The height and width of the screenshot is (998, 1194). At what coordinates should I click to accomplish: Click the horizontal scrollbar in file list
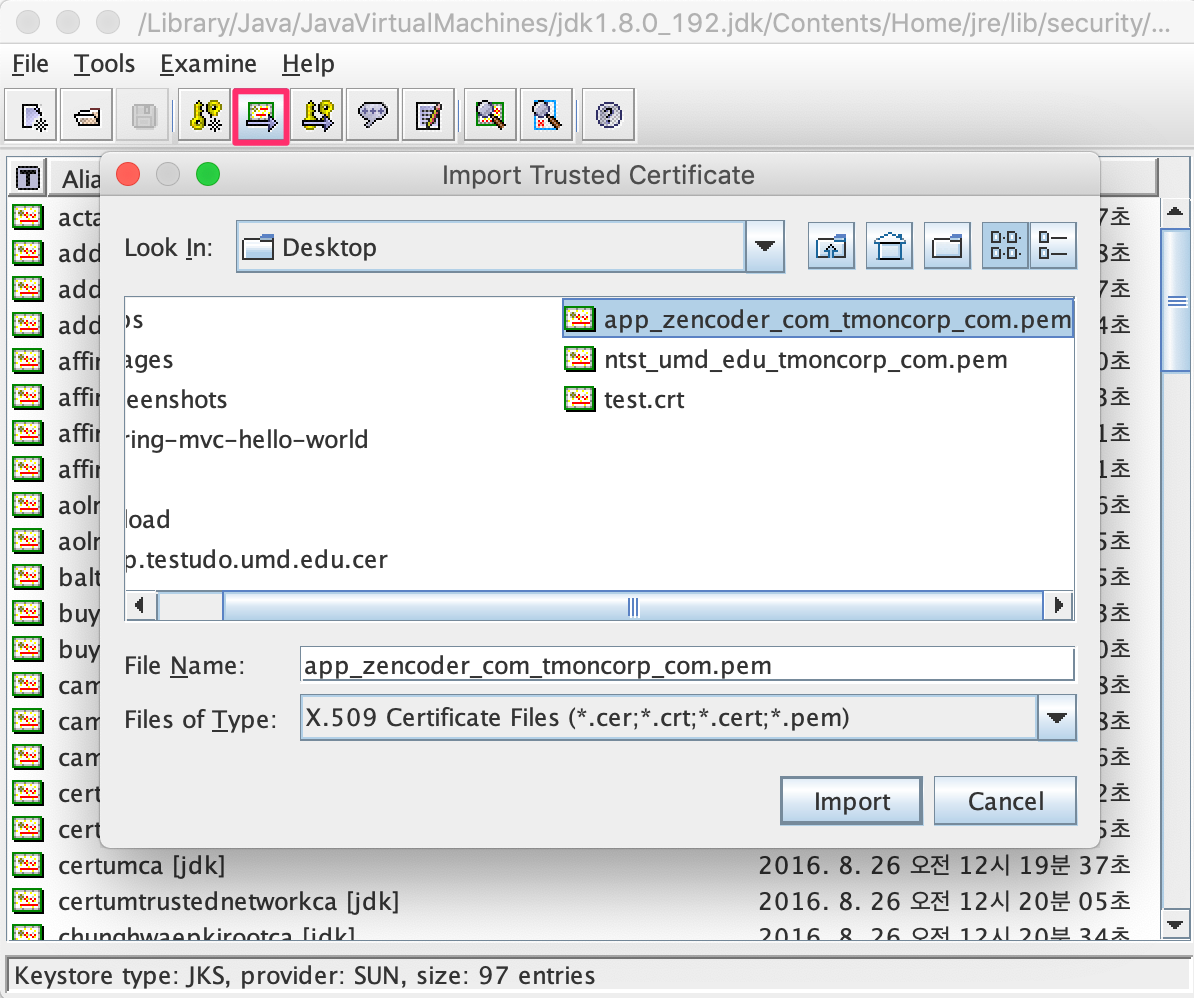[x=632, y=606]
